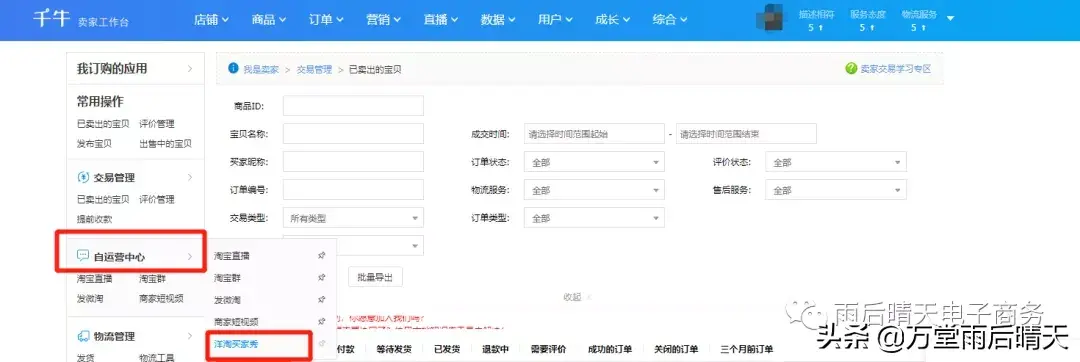Open 出售中的宝贝 in the sidebar
Screen dimensions: 1080x362
[165, 144]
